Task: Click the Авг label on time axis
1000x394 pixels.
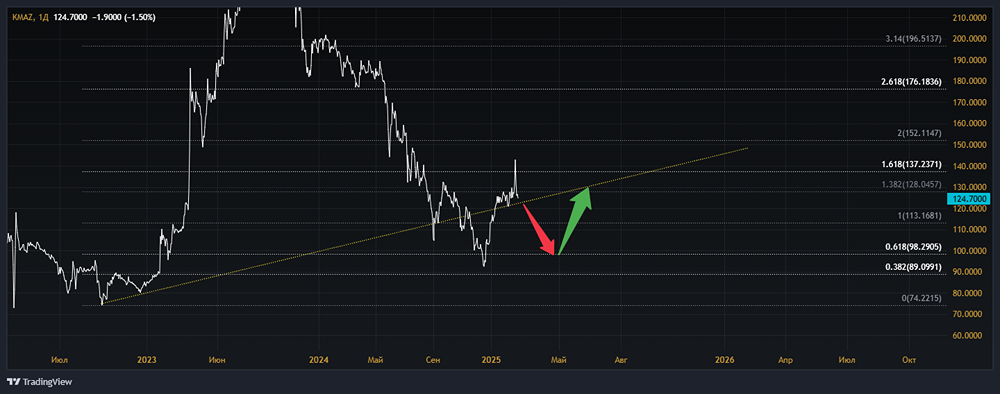Action: point(621,360)
